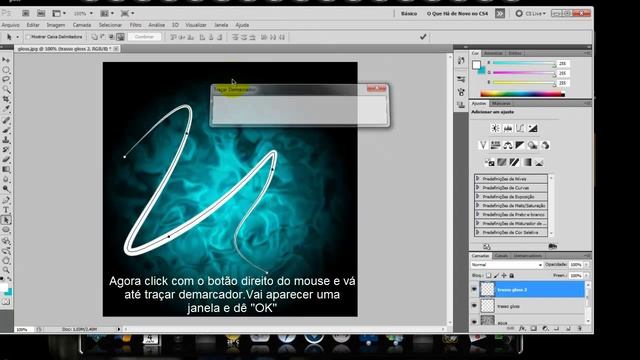Click the Opacidade value field
Screen dimensions: 640x360
click(x=576, y=265)
